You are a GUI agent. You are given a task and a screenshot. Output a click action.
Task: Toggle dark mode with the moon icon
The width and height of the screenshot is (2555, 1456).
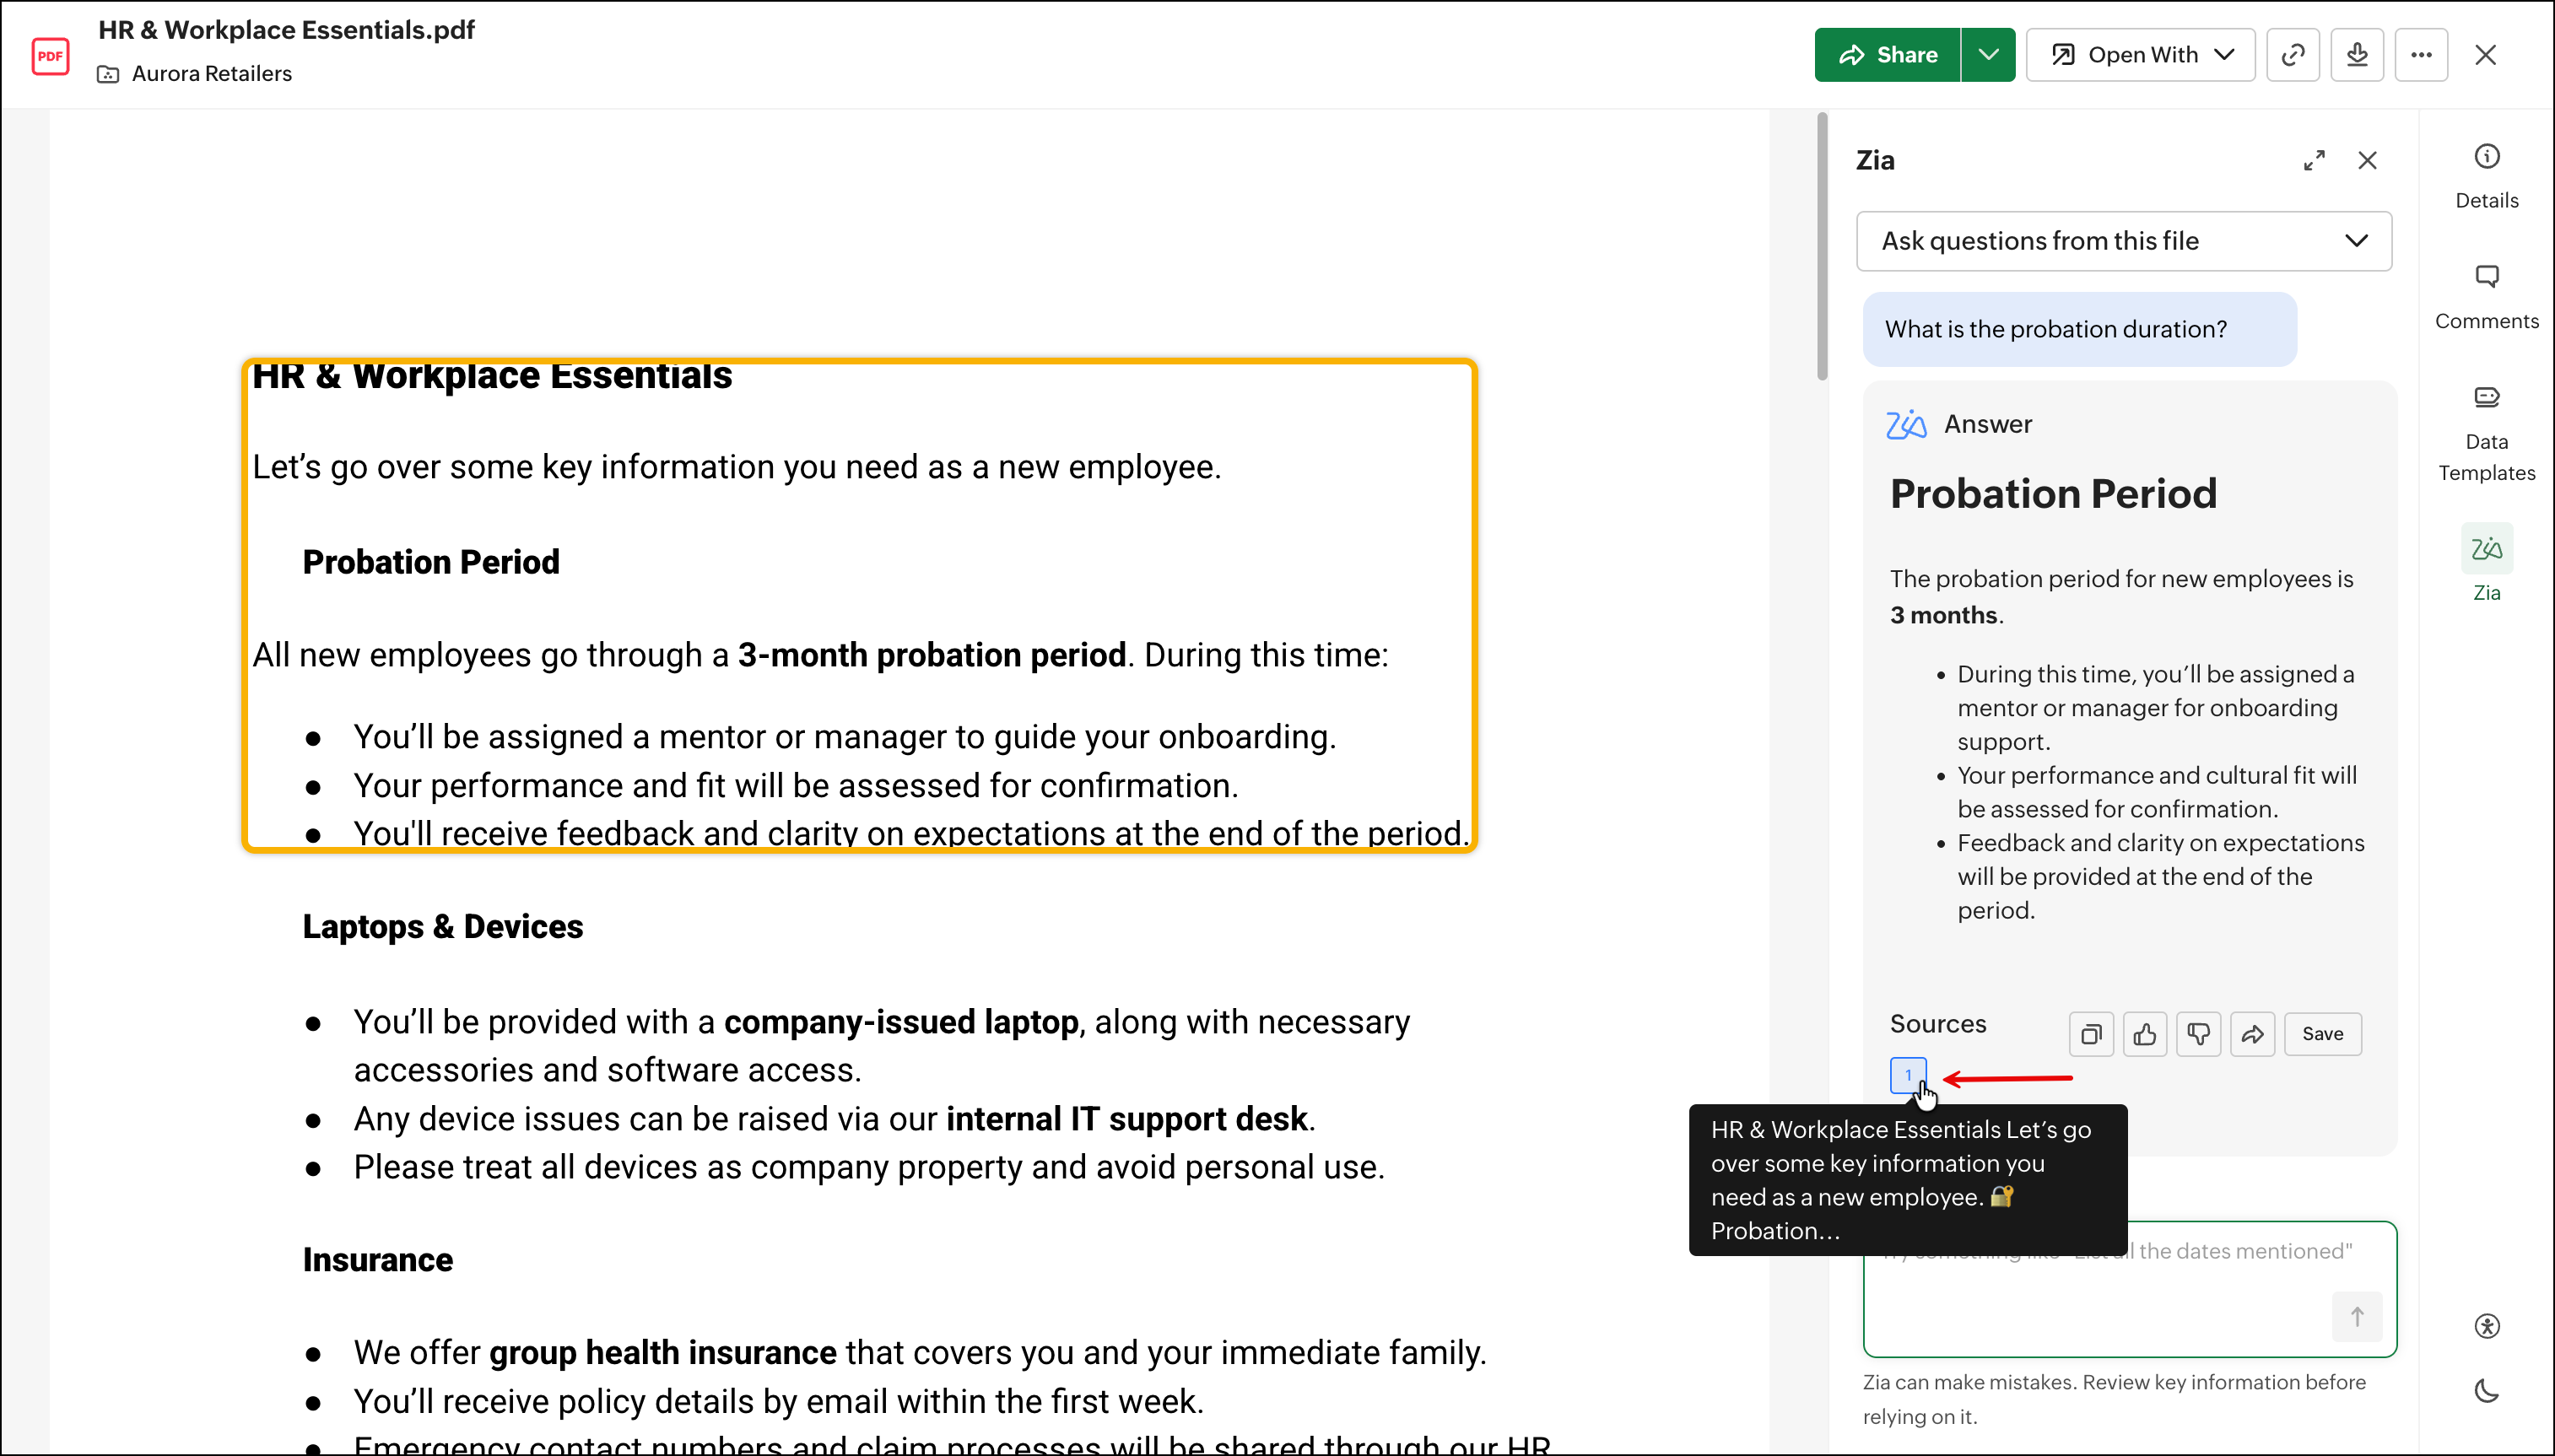click(2487, 1391)
